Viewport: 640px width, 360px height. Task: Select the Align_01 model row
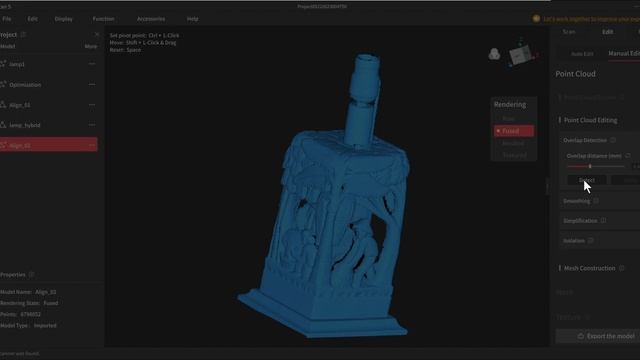tap(48, 105)
